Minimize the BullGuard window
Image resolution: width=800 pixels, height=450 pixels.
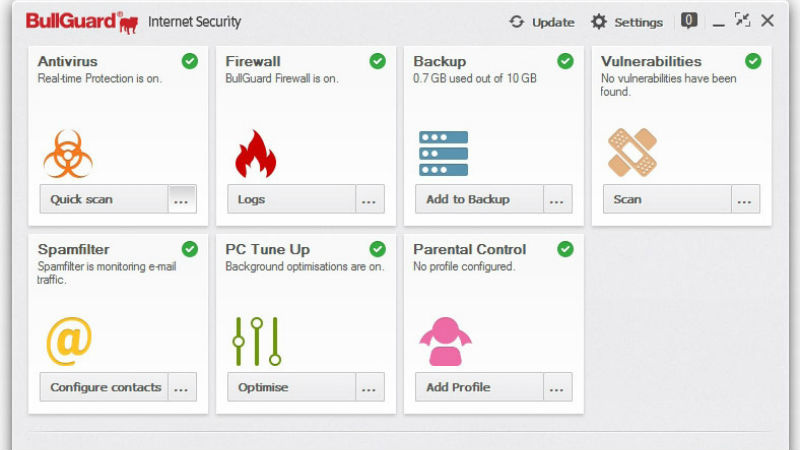point(719,24)
